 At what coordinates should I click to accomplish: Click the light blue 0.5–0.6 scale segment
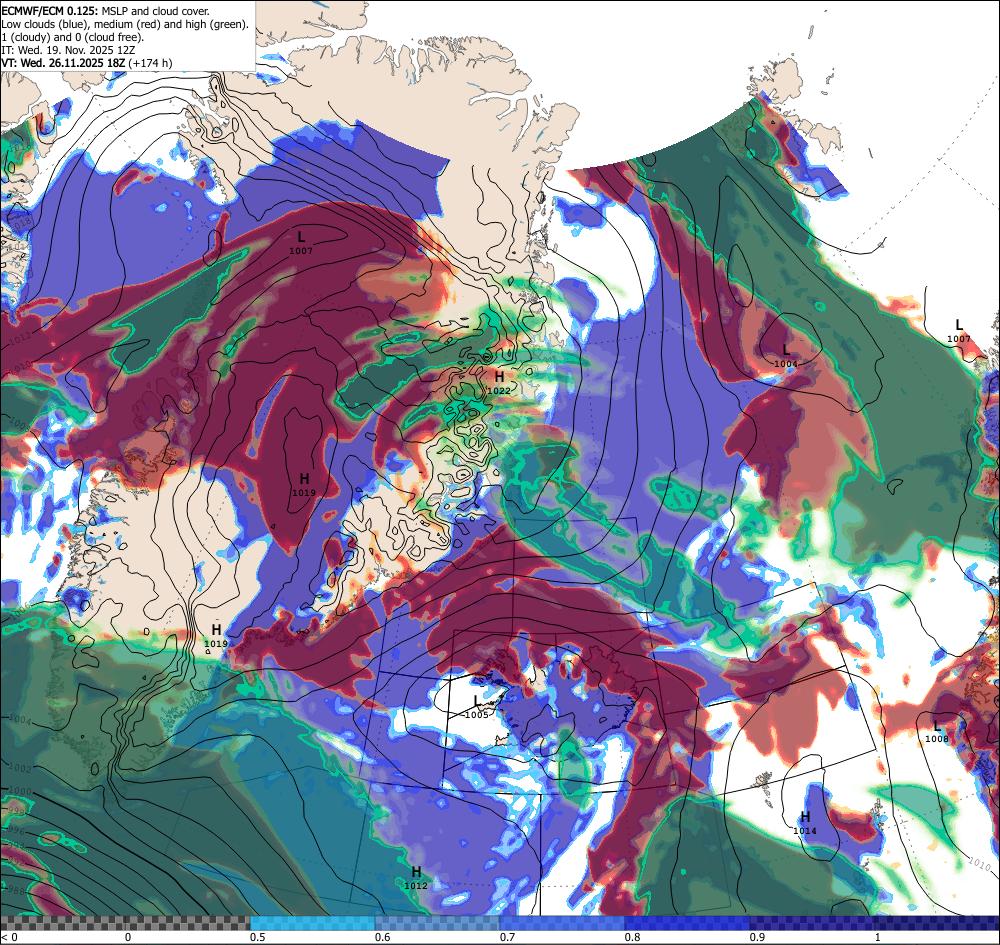(x=312, y=923)
